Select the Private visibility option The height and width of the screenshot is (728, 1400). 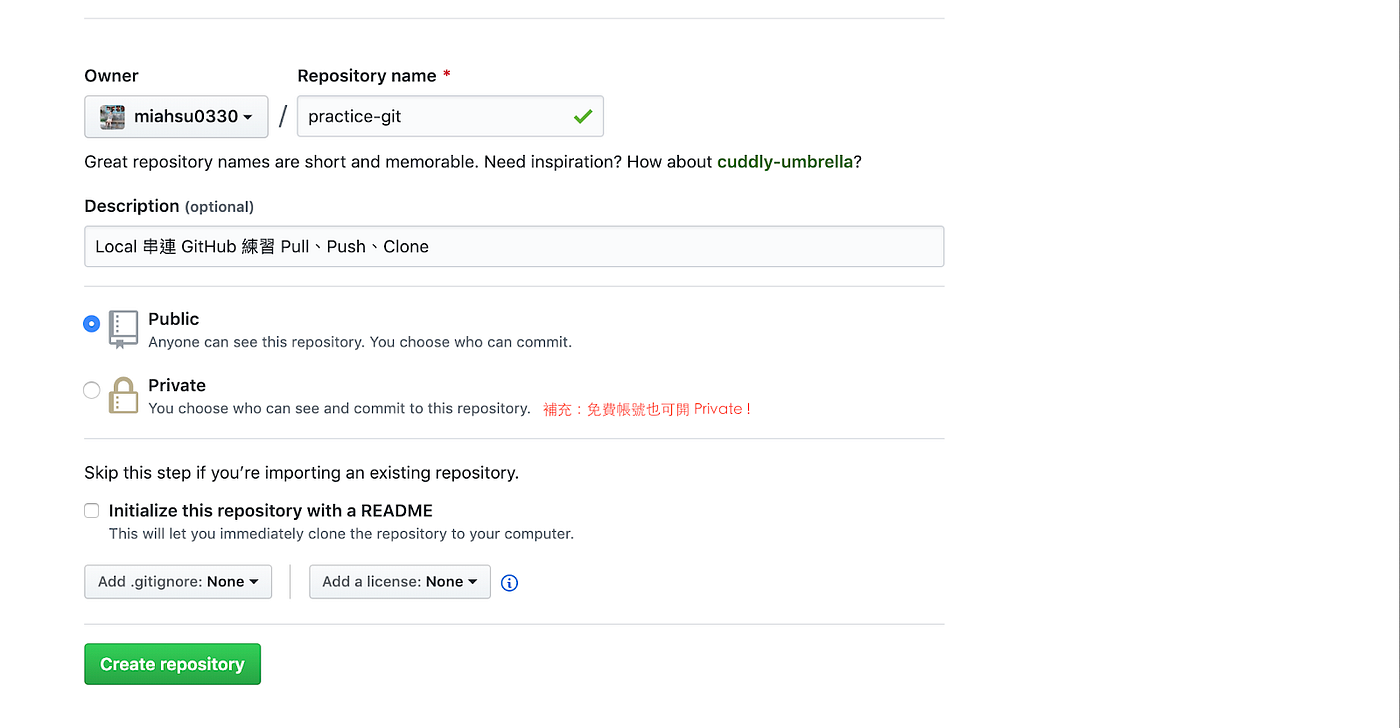[91, 390]
